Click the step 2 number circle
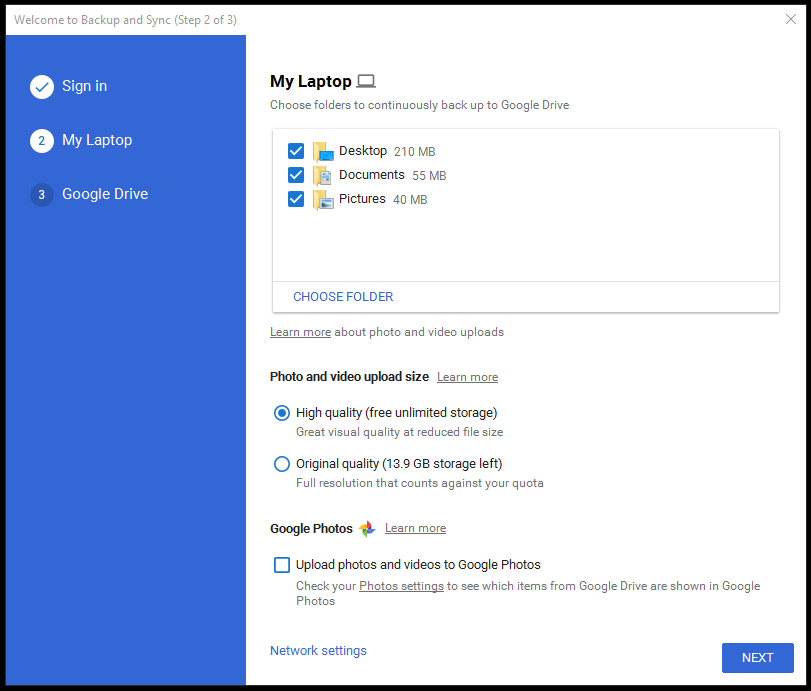811x691 pixels. 42,141
